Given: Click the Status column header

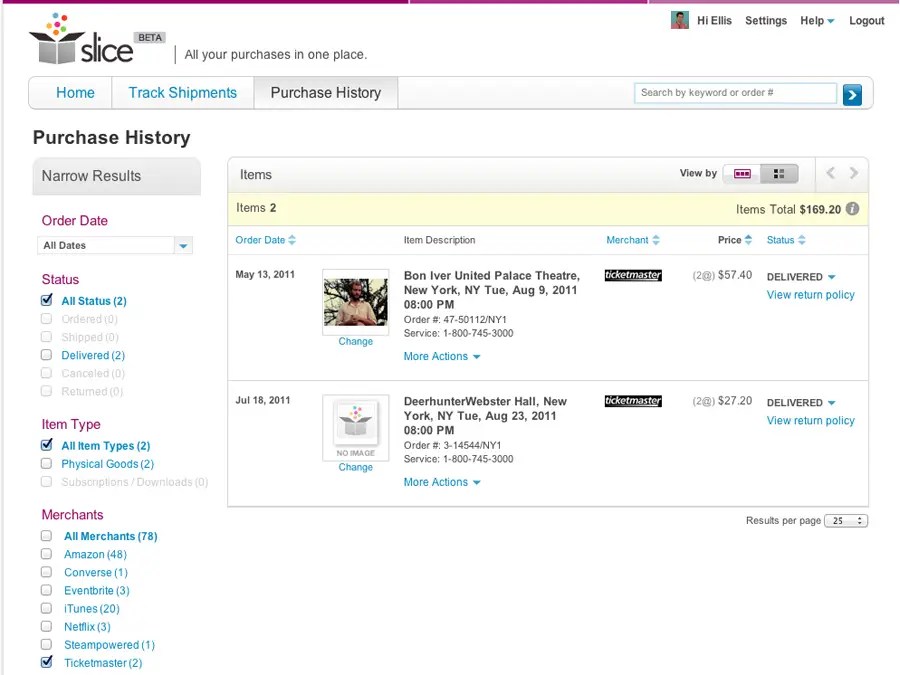Looking at the screenshot, I should [781, 240].
